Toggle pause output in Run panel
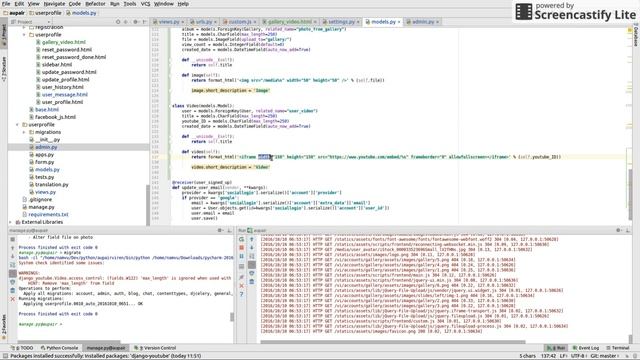Screen dimensions: 640x360 (x=241, y=256)
